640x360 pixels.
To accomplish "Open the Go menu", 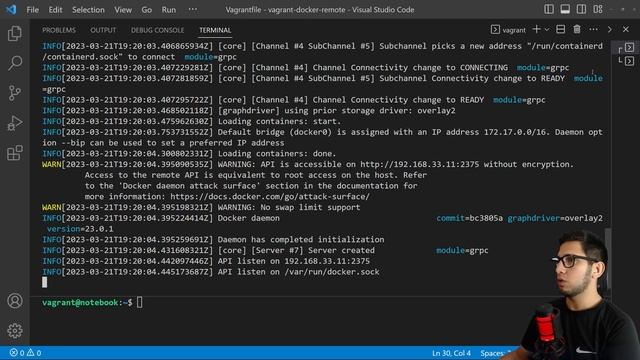I will coord(147,10).
